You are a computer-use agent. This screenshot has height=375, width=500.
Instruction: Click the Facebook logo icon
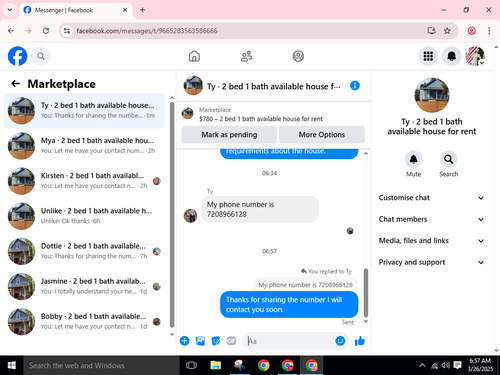click(17, 56)
